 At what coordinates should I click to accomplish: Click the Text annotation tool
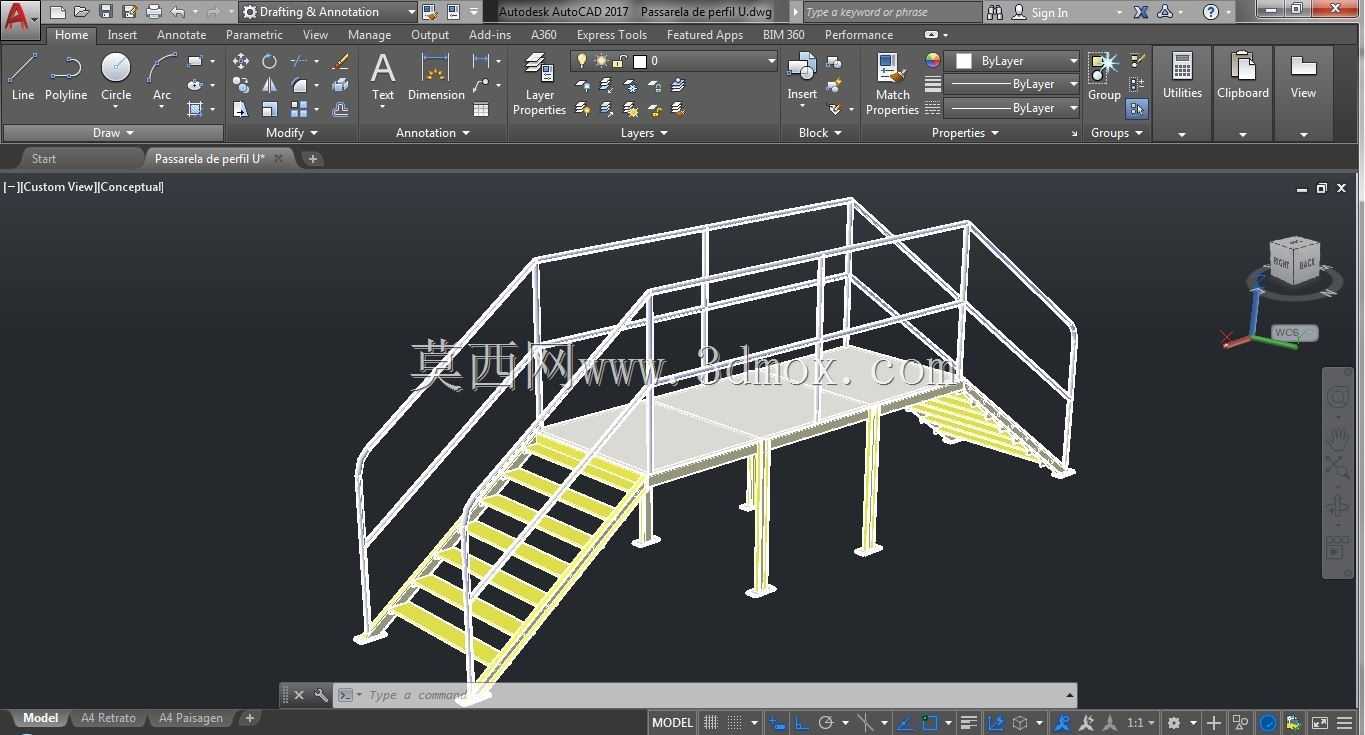[383, 77]
